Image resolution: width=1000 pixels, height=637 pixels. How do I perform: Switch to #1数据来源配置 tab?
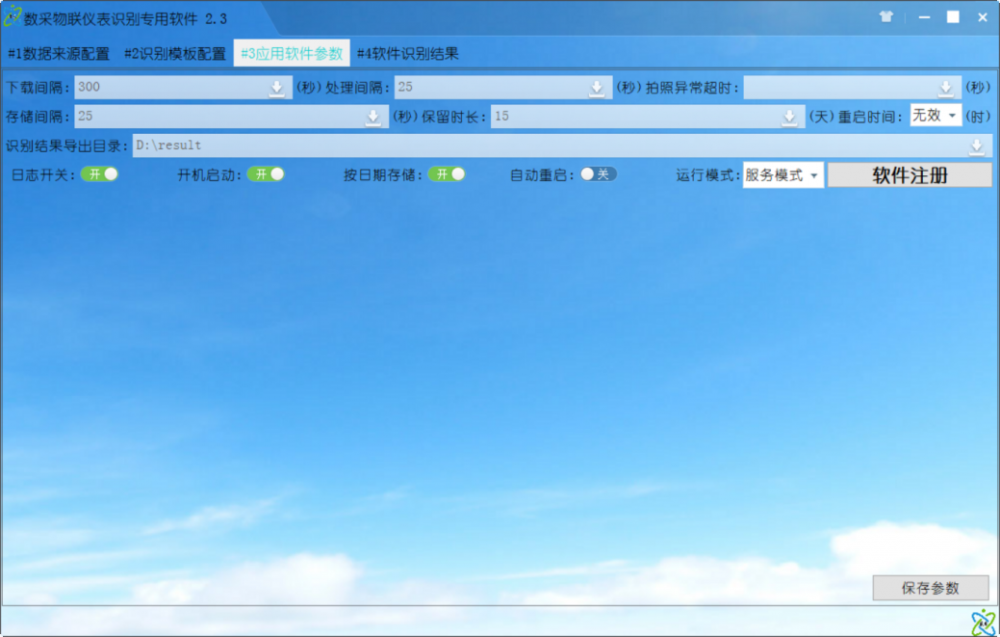point(59,54)
